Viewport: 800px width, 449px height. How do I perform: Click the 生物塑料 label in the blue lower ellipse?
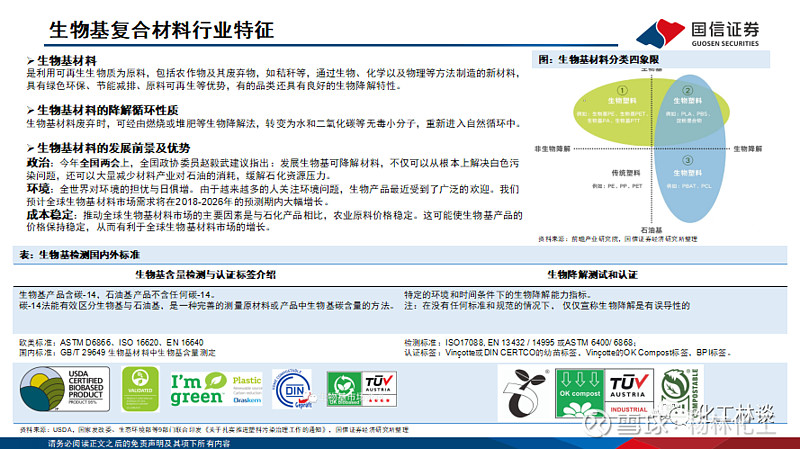(x=687, y=173)
